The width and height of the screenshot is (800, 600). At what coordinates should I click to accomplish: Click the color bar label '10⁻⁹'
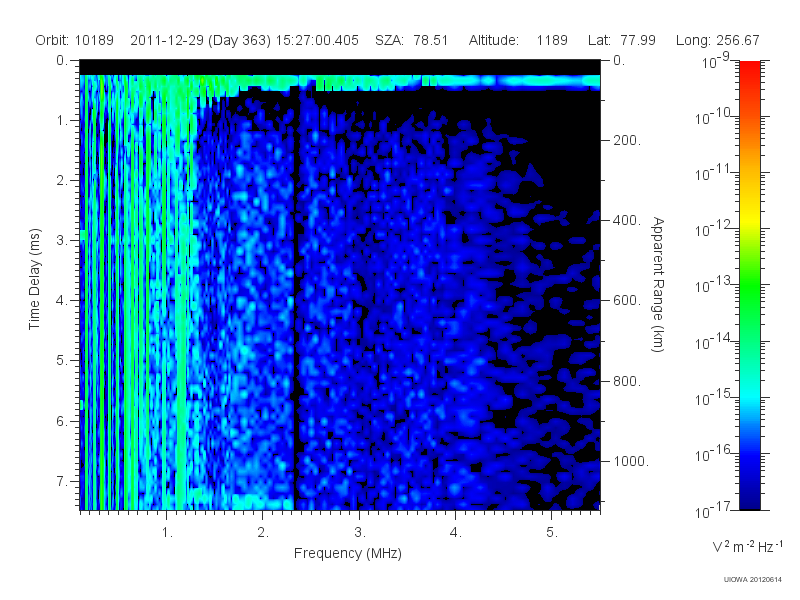pyautogui.click(x=716, y=61)
